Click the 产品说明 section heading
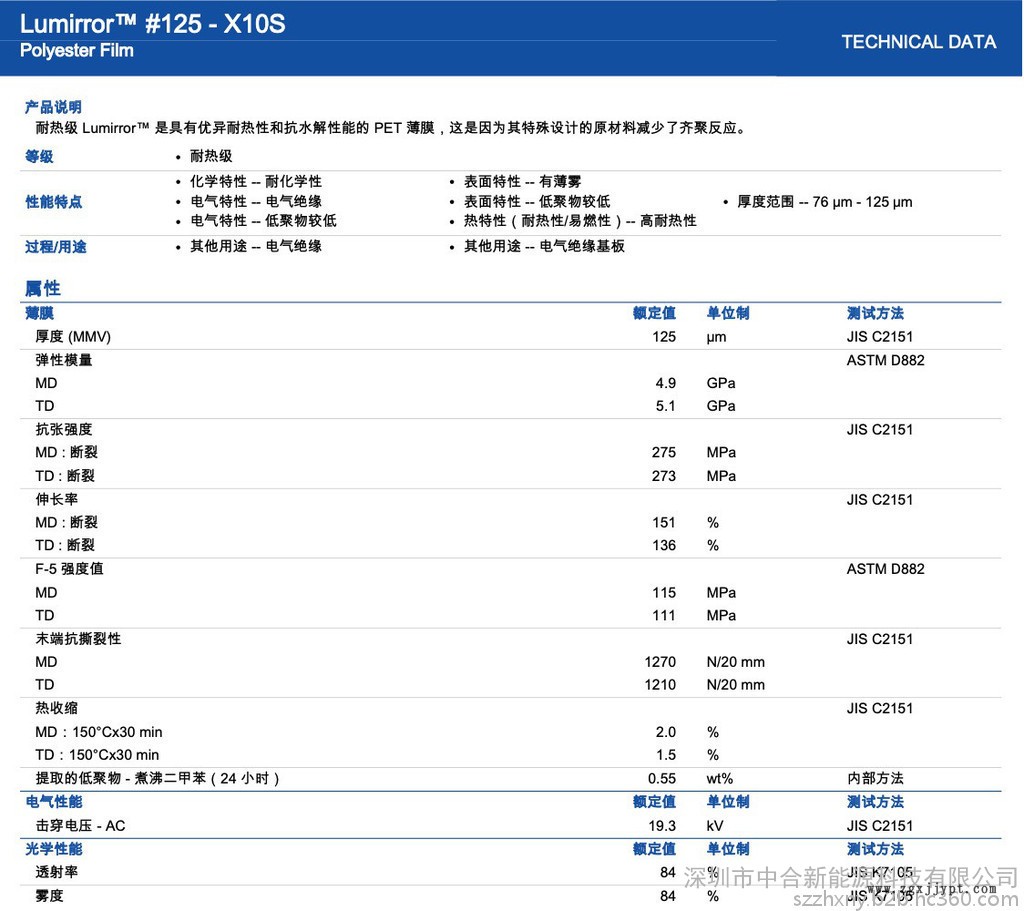 [x=53, y=107]
